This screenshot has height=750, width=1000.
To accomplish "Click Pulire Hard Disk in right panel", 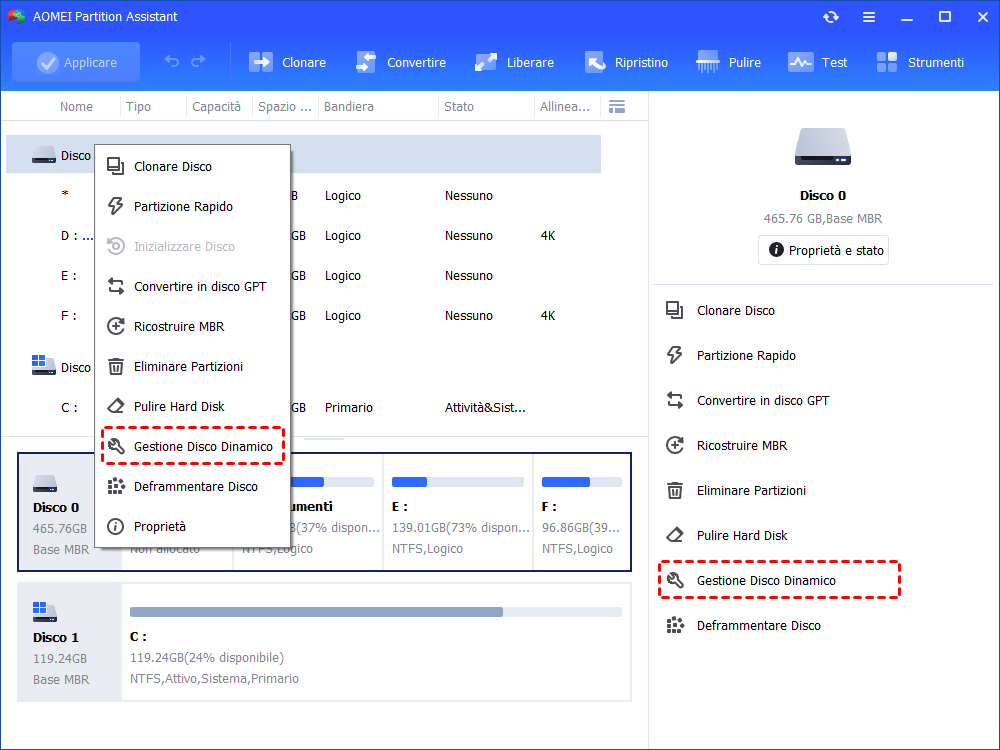I will pyautogui.click(x=742, y=536).
